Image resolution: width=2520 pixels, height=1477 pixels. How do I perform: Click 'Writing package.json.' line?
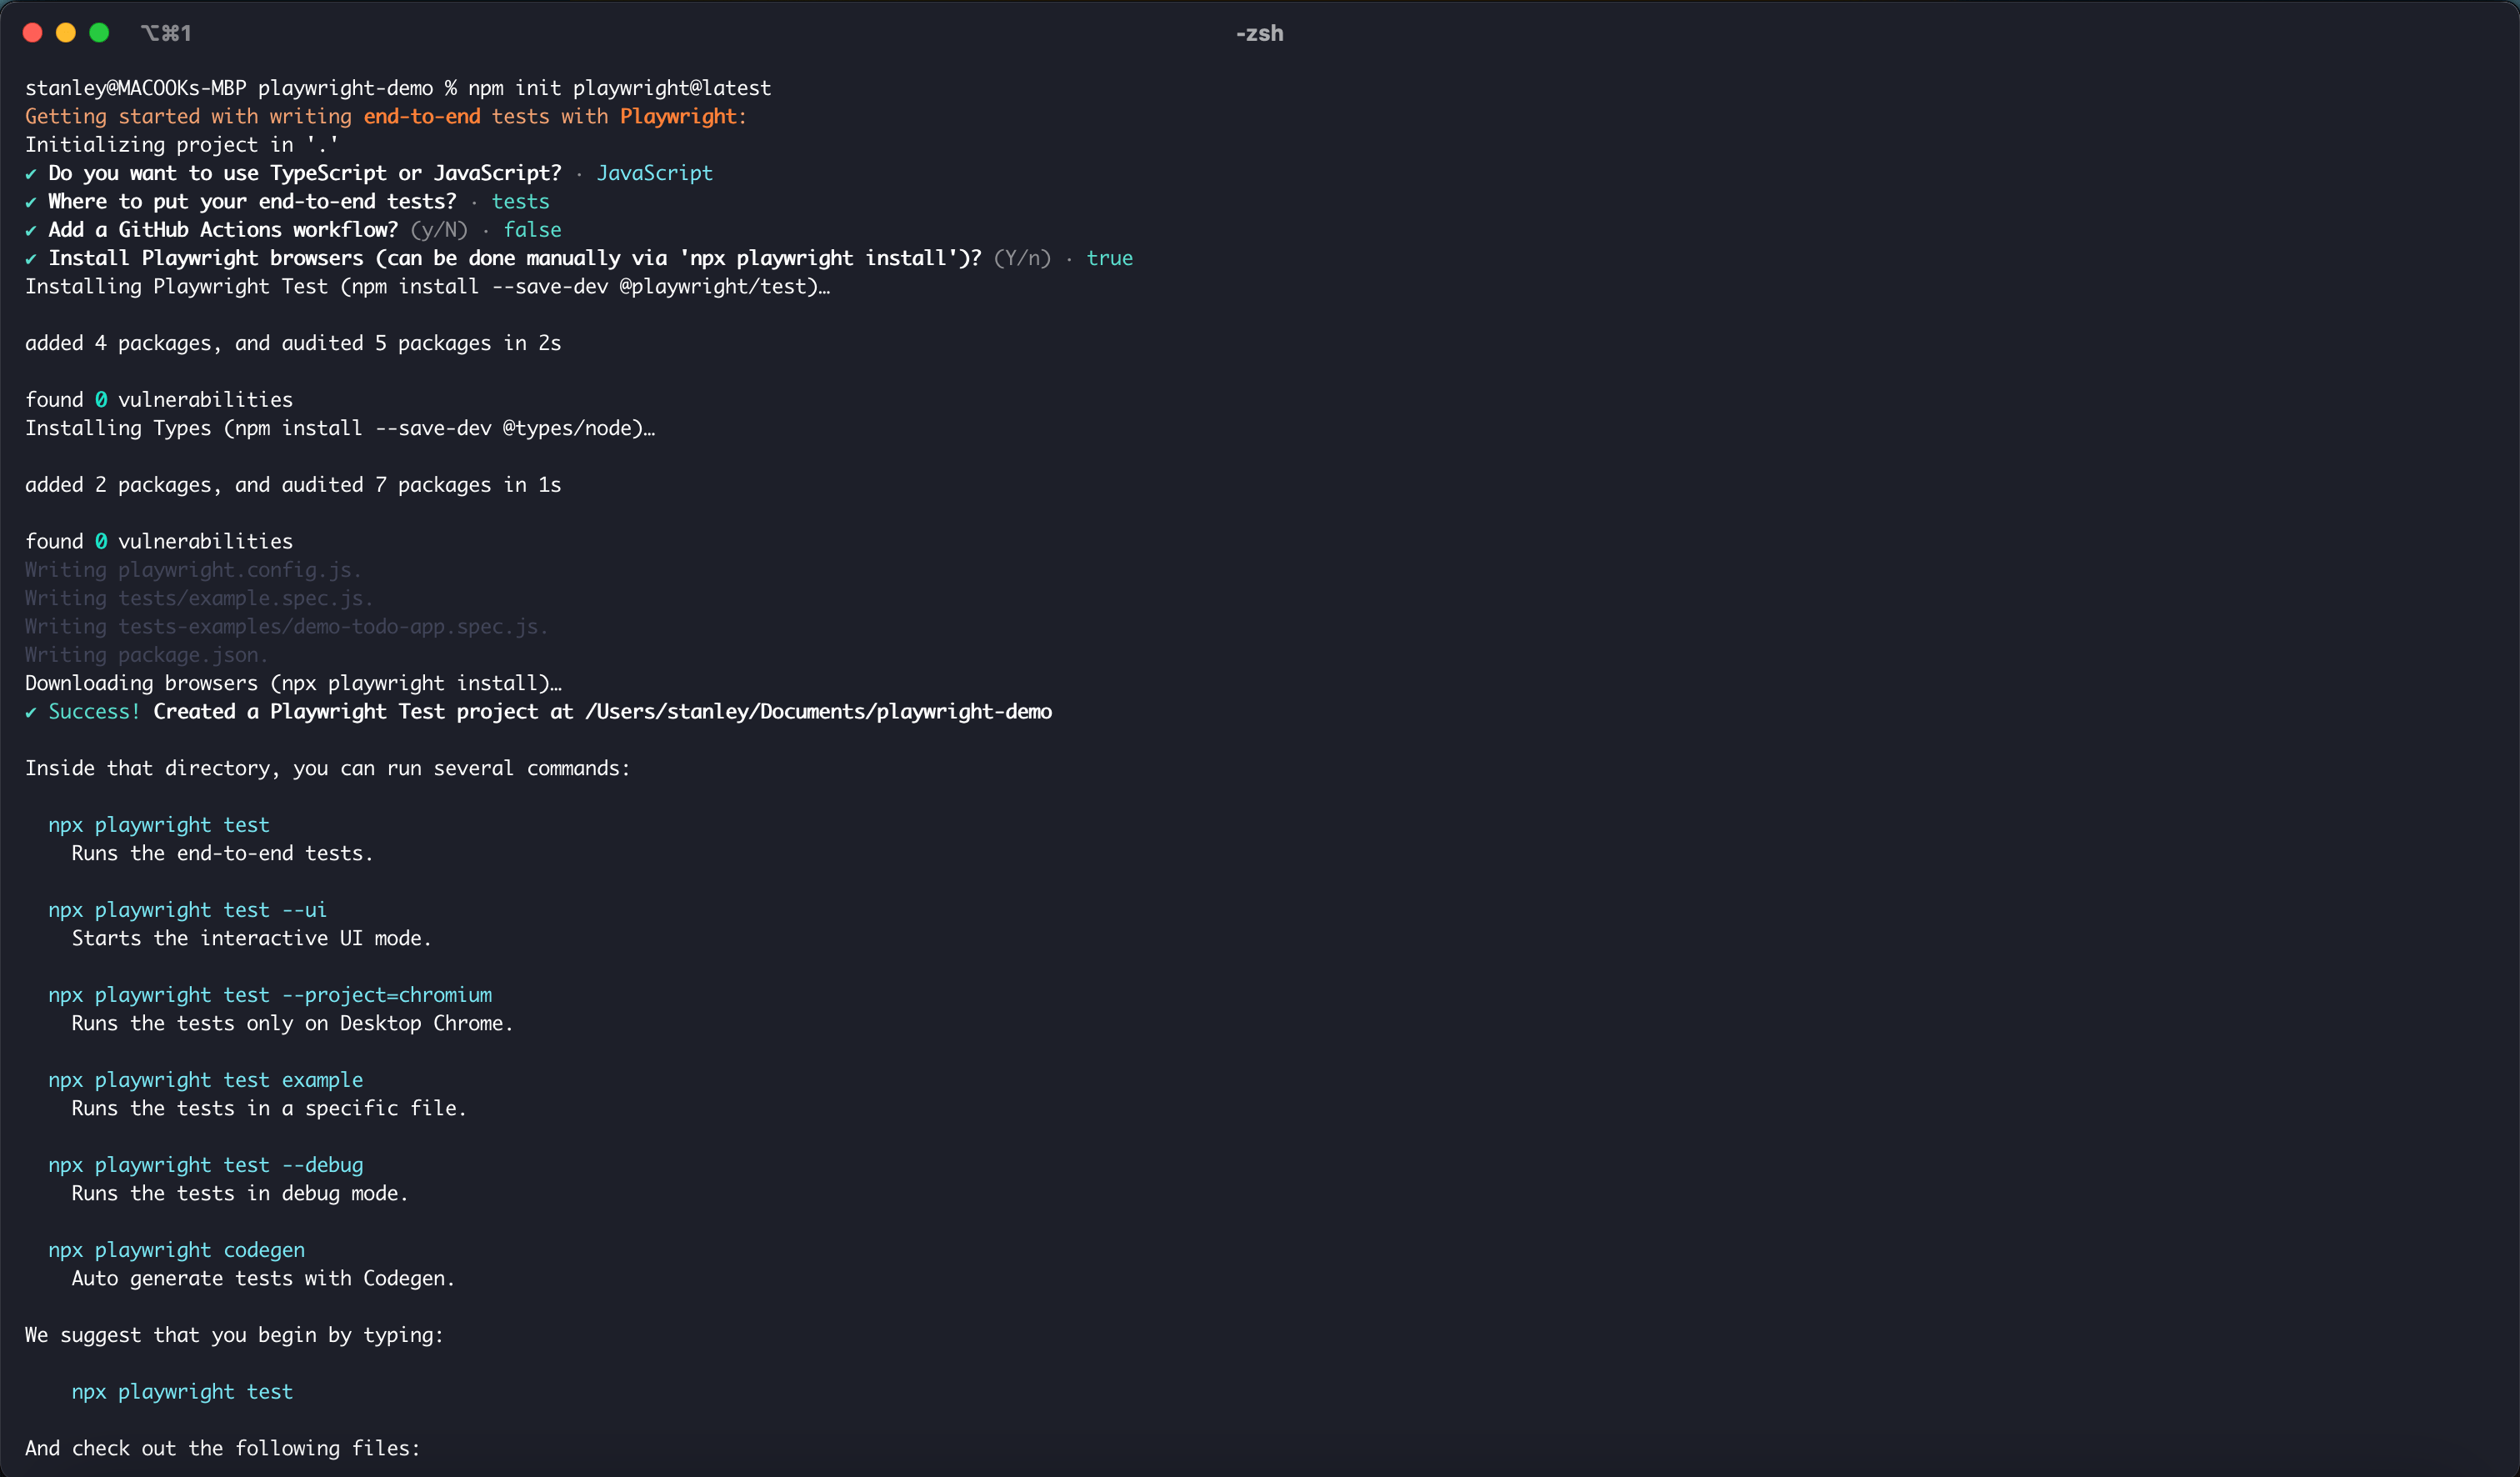(147, 655)
